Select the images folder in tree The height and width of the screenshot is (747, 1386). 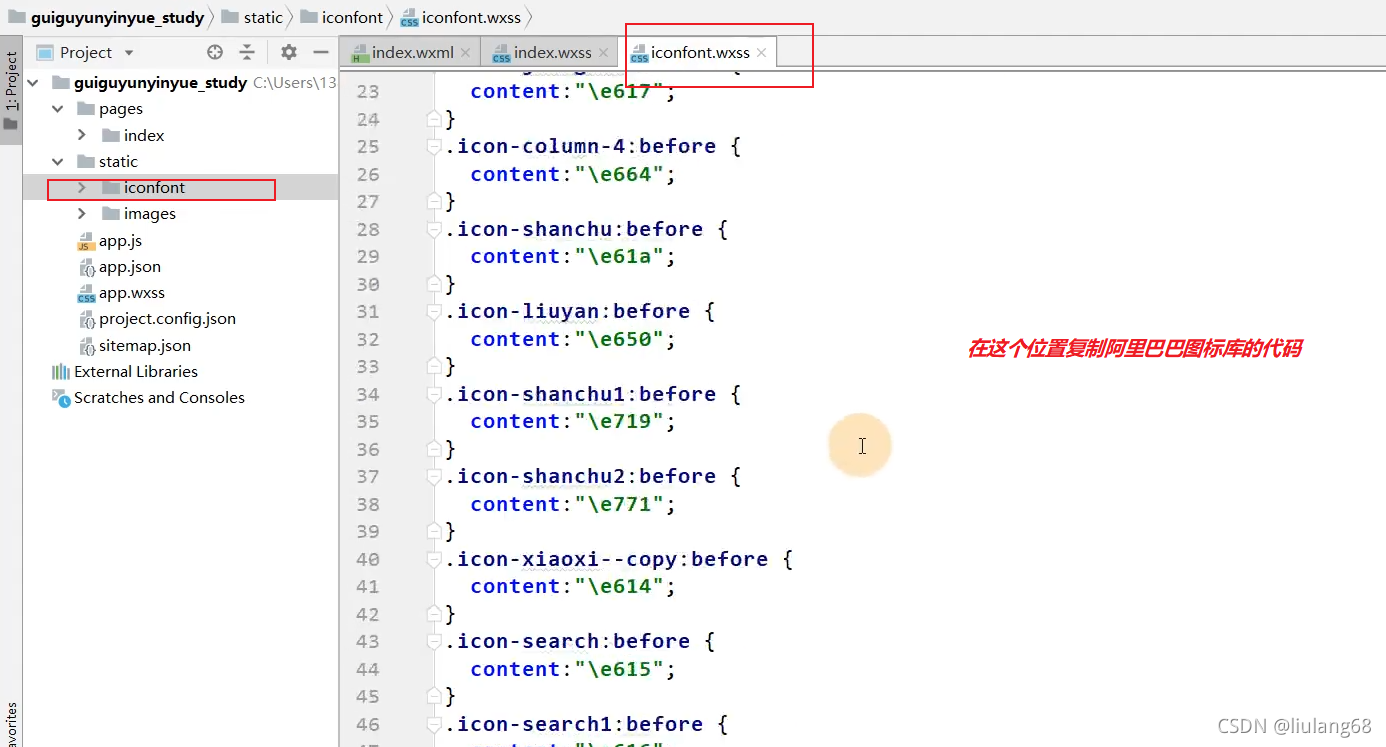click(x=150, y=213)
